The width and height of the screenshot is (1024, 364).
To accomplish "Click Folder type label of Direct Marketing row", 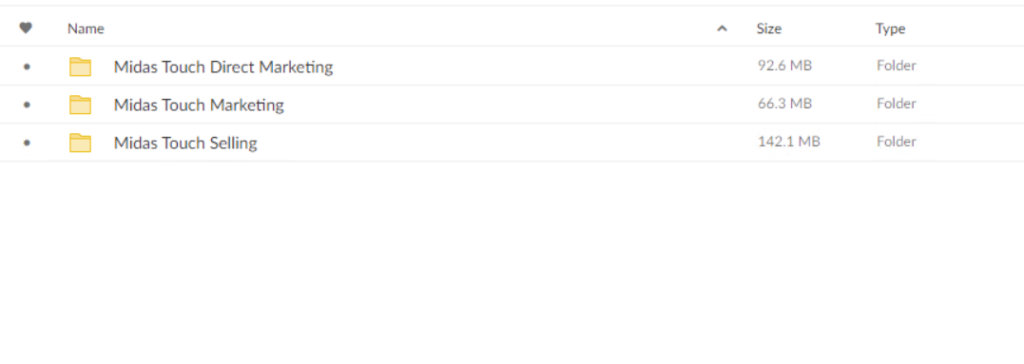I will [x=896, y=66].
